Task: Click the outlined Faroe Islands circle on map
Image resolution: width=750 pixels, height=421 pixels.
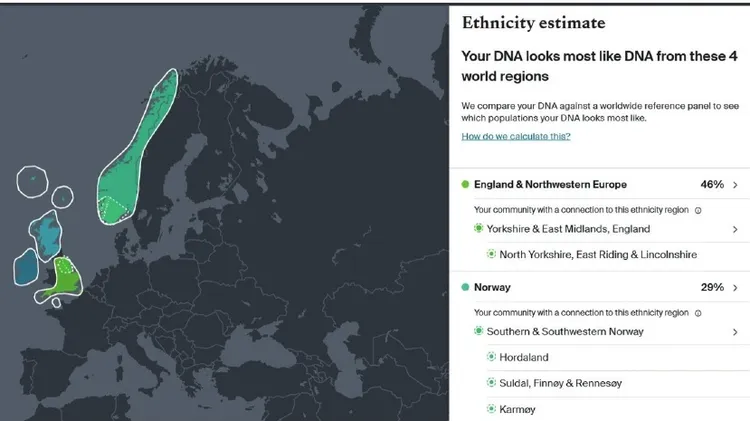Action: (63, 197)
